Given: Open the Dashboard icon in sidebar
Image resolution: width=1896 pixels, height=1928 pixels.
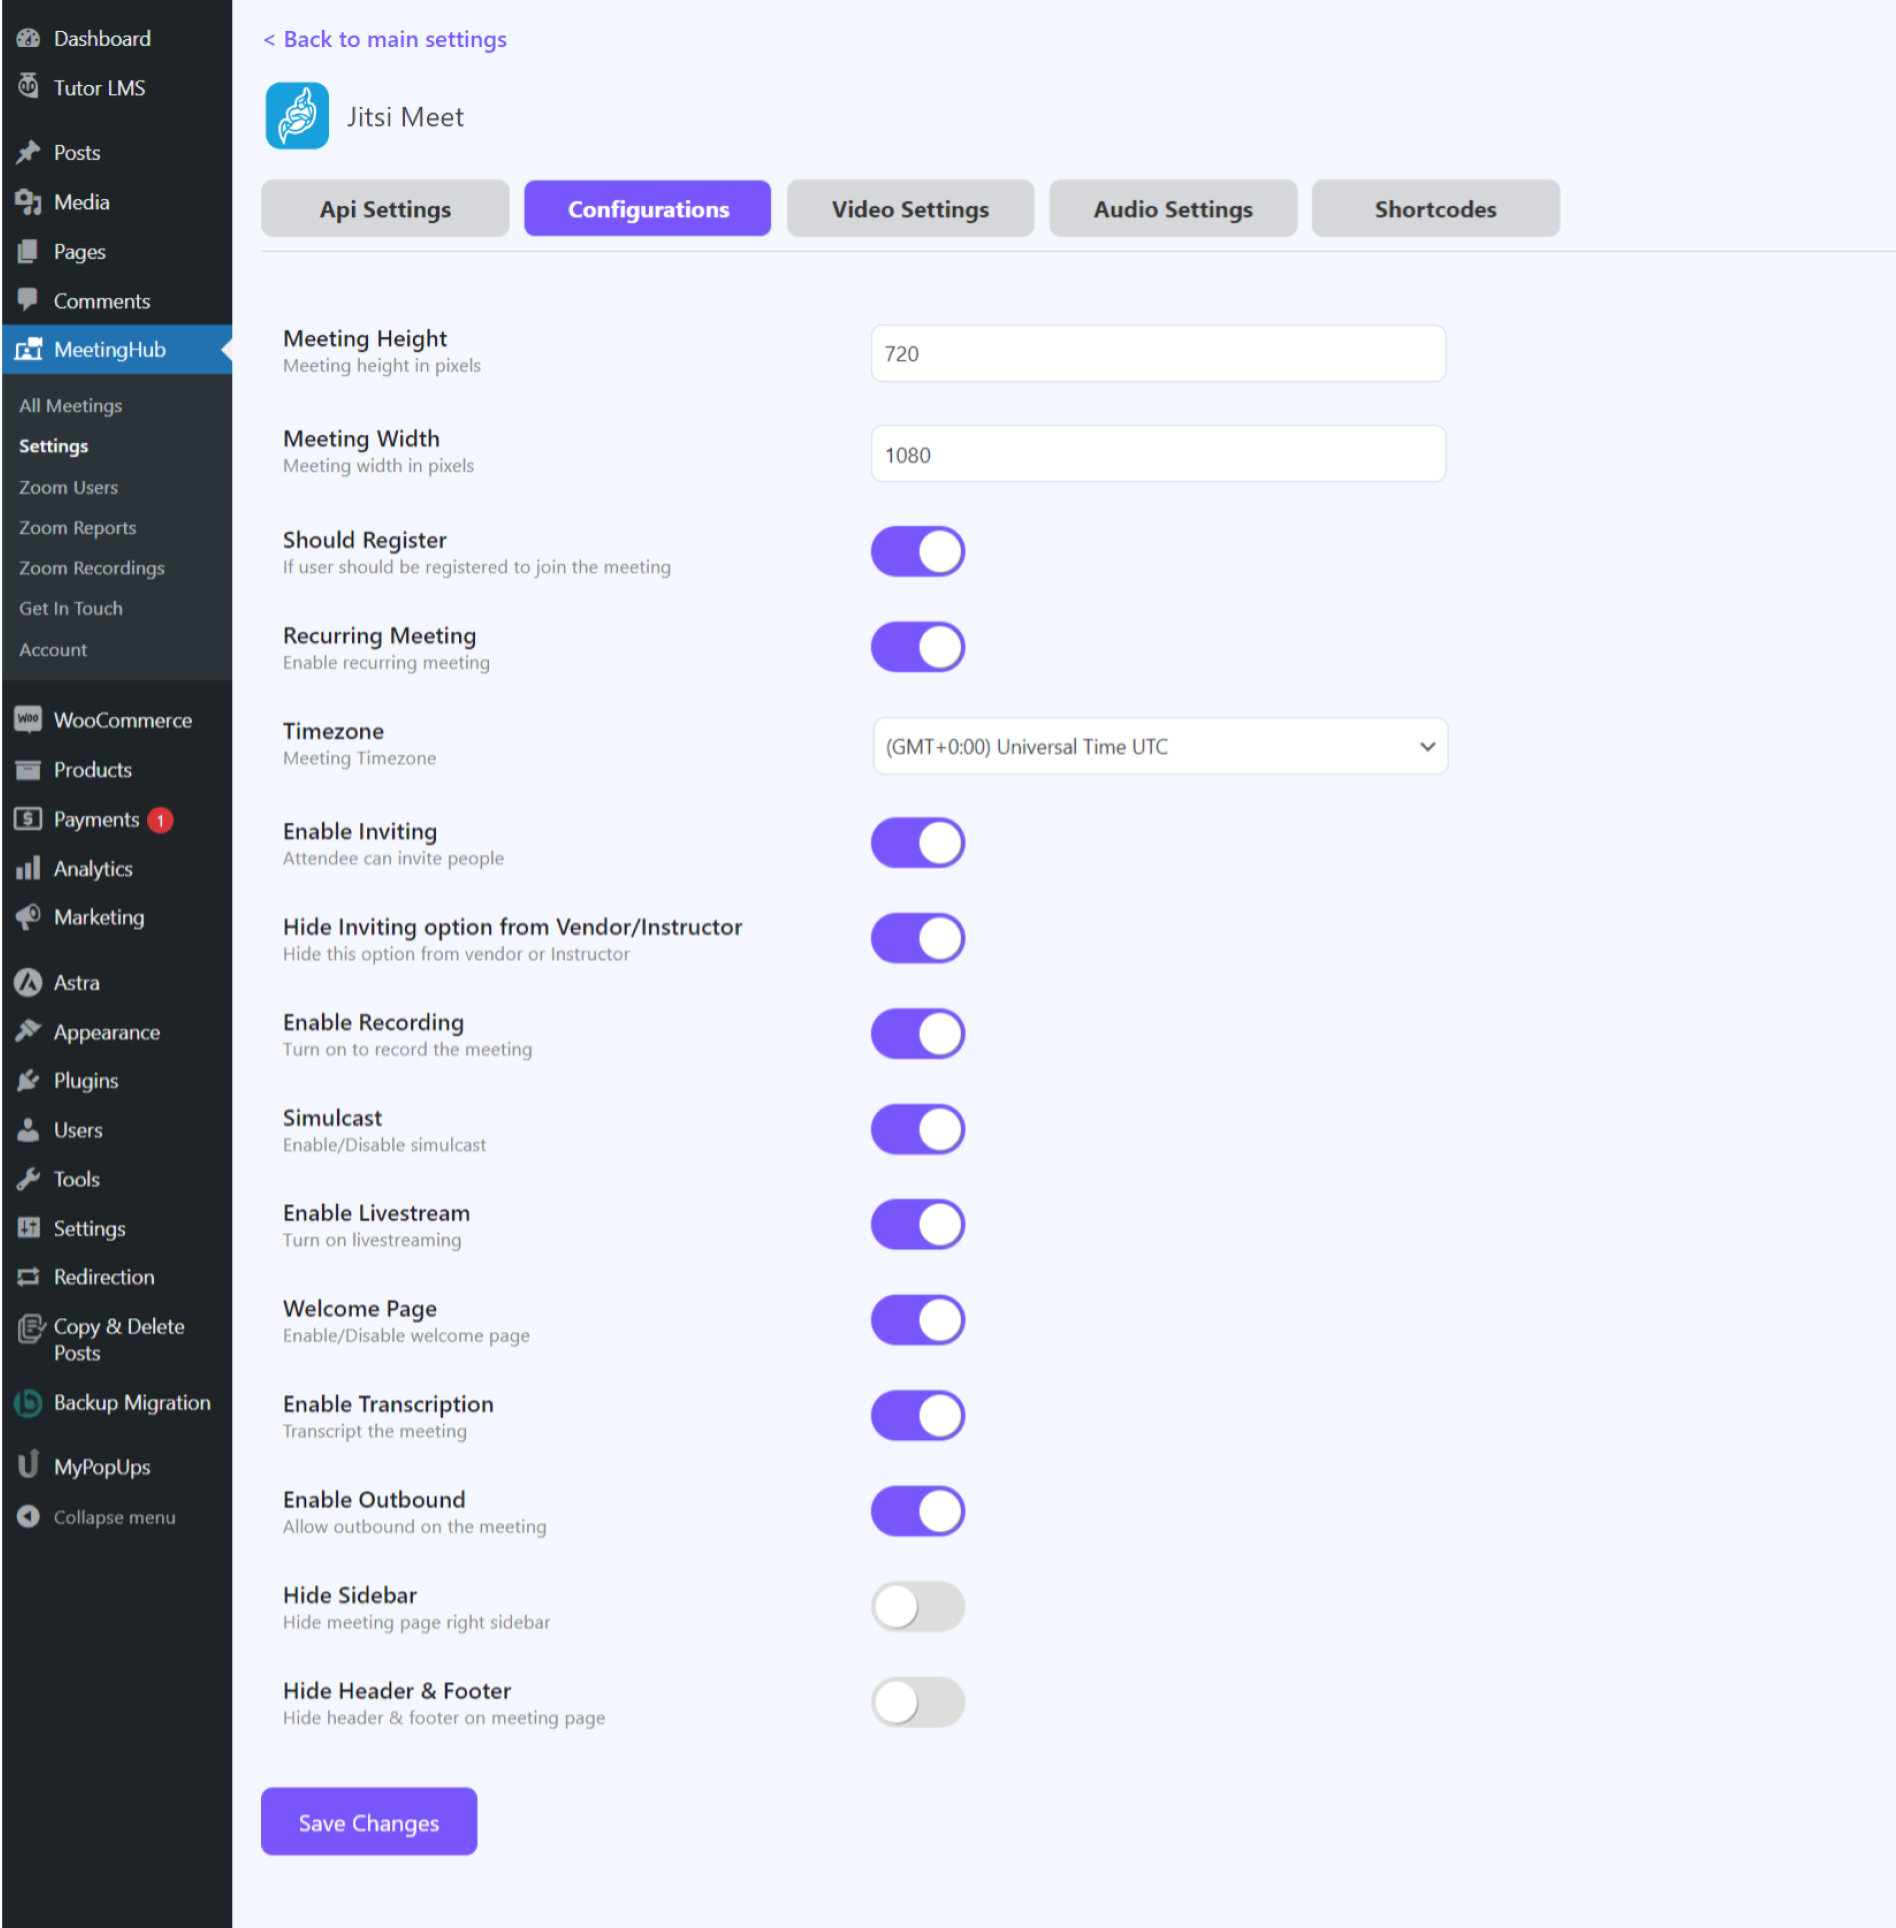Looking at the screenshot, I should pyautogui.click(x=28, y=38).
